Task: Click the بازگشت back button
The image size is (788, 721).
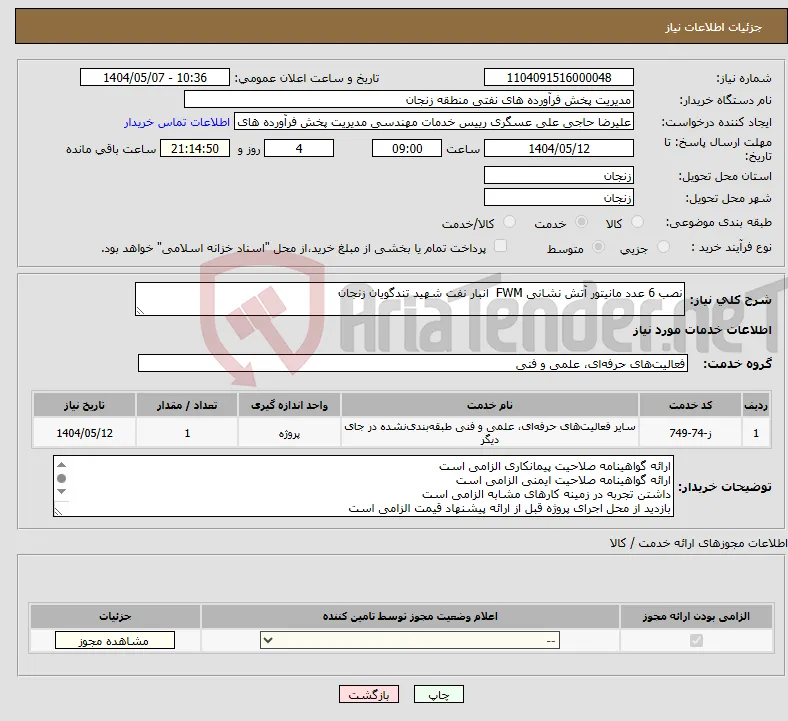Action: 369,694
